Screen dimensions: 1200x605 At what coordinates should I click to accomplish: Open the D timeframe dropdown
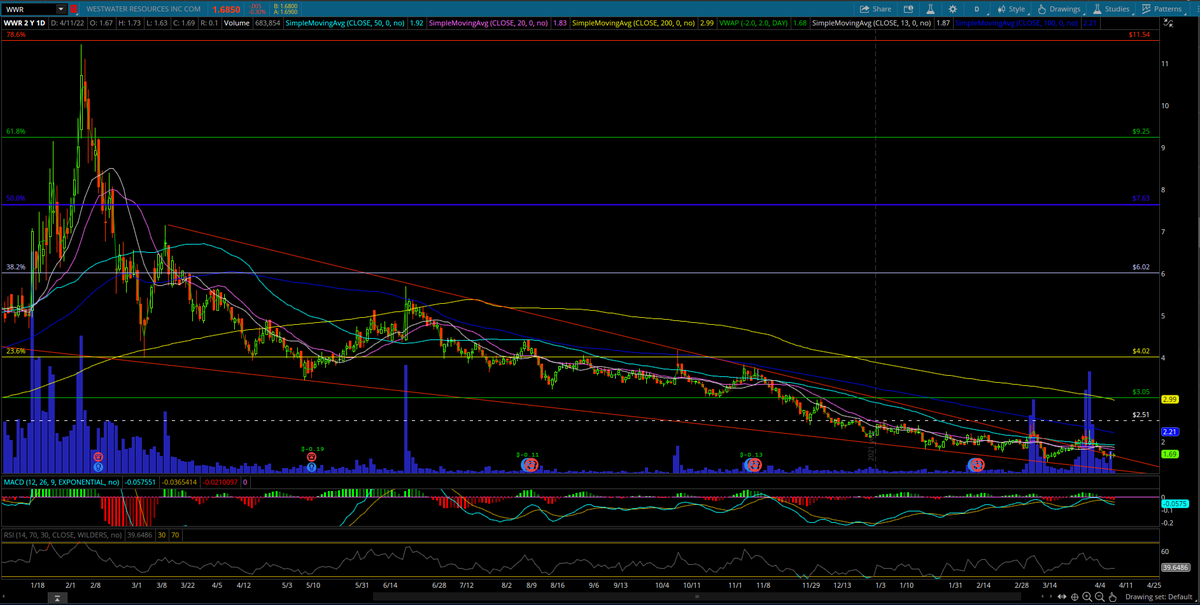(x=977, y=8)
